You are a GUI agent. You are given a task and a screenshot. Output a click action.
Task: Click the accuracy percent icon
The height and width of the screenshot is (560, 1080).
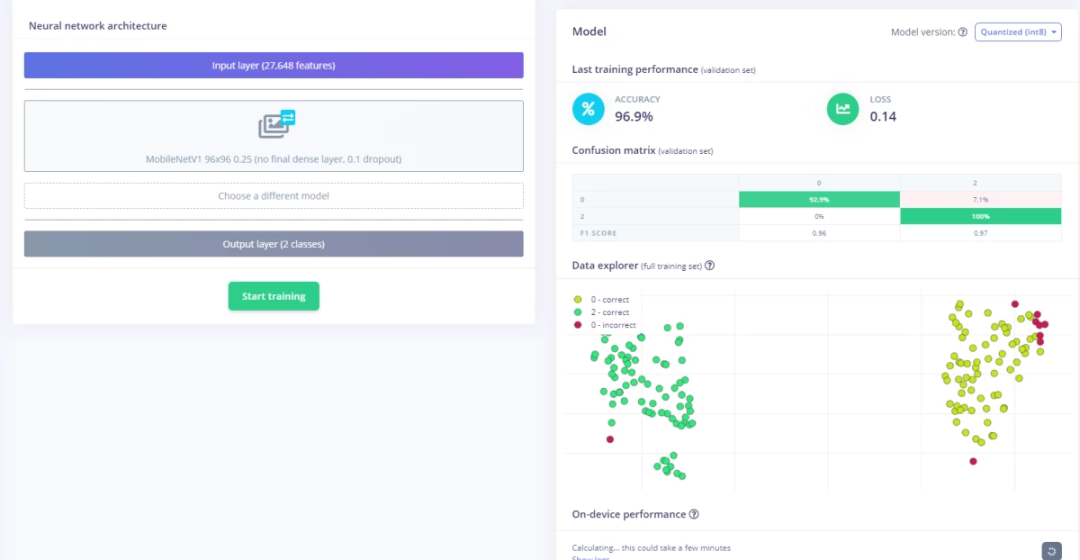point(588,109)
